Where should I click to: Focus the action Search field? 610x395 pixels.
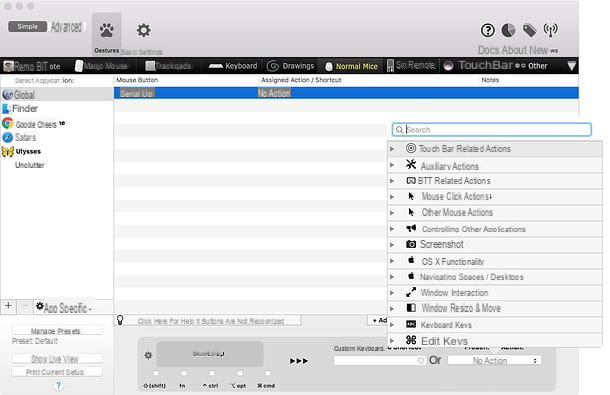(492, 130)
